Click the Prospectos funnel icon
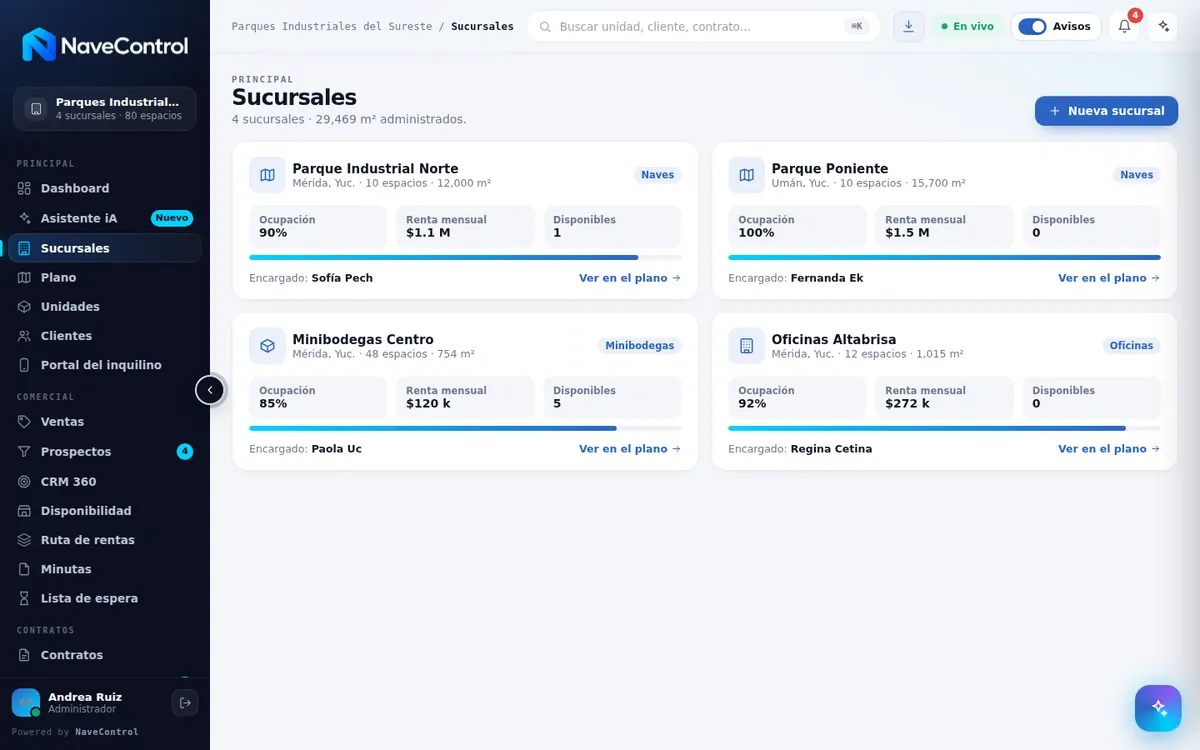 (x=25, y=452)
